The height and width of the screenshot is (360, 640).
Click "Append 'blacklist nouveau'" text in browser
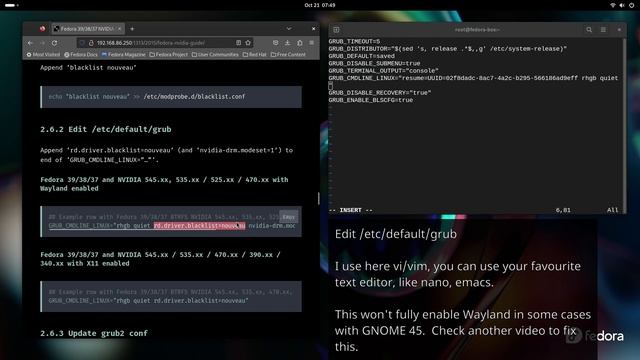coord(88,67)
